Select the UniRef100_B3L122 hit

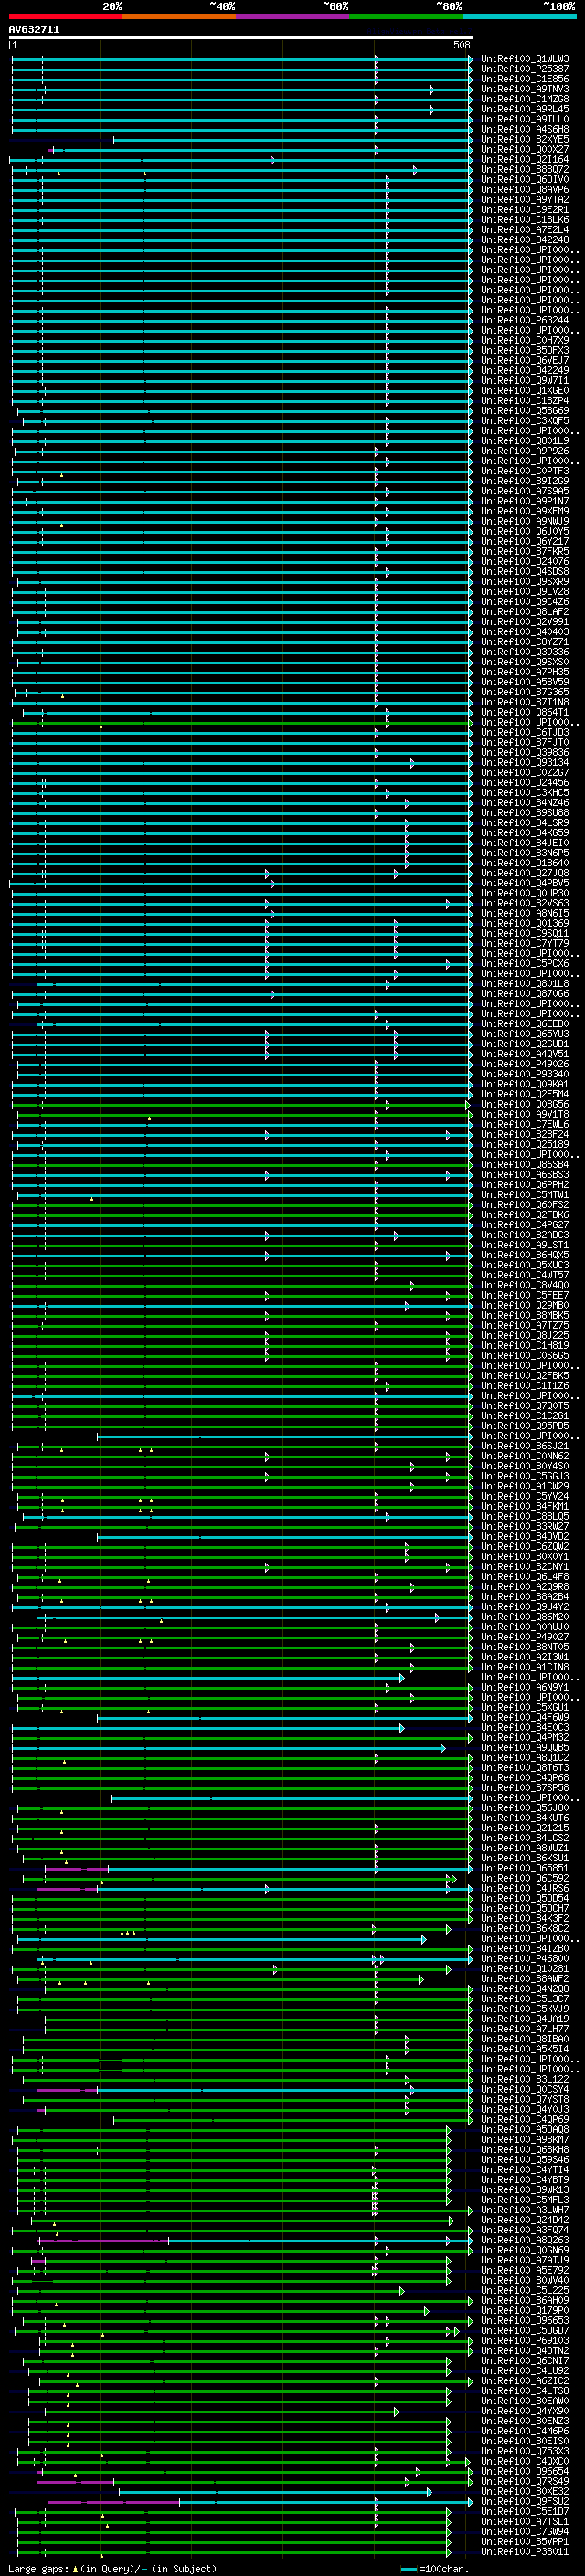tap(525, 2079)
